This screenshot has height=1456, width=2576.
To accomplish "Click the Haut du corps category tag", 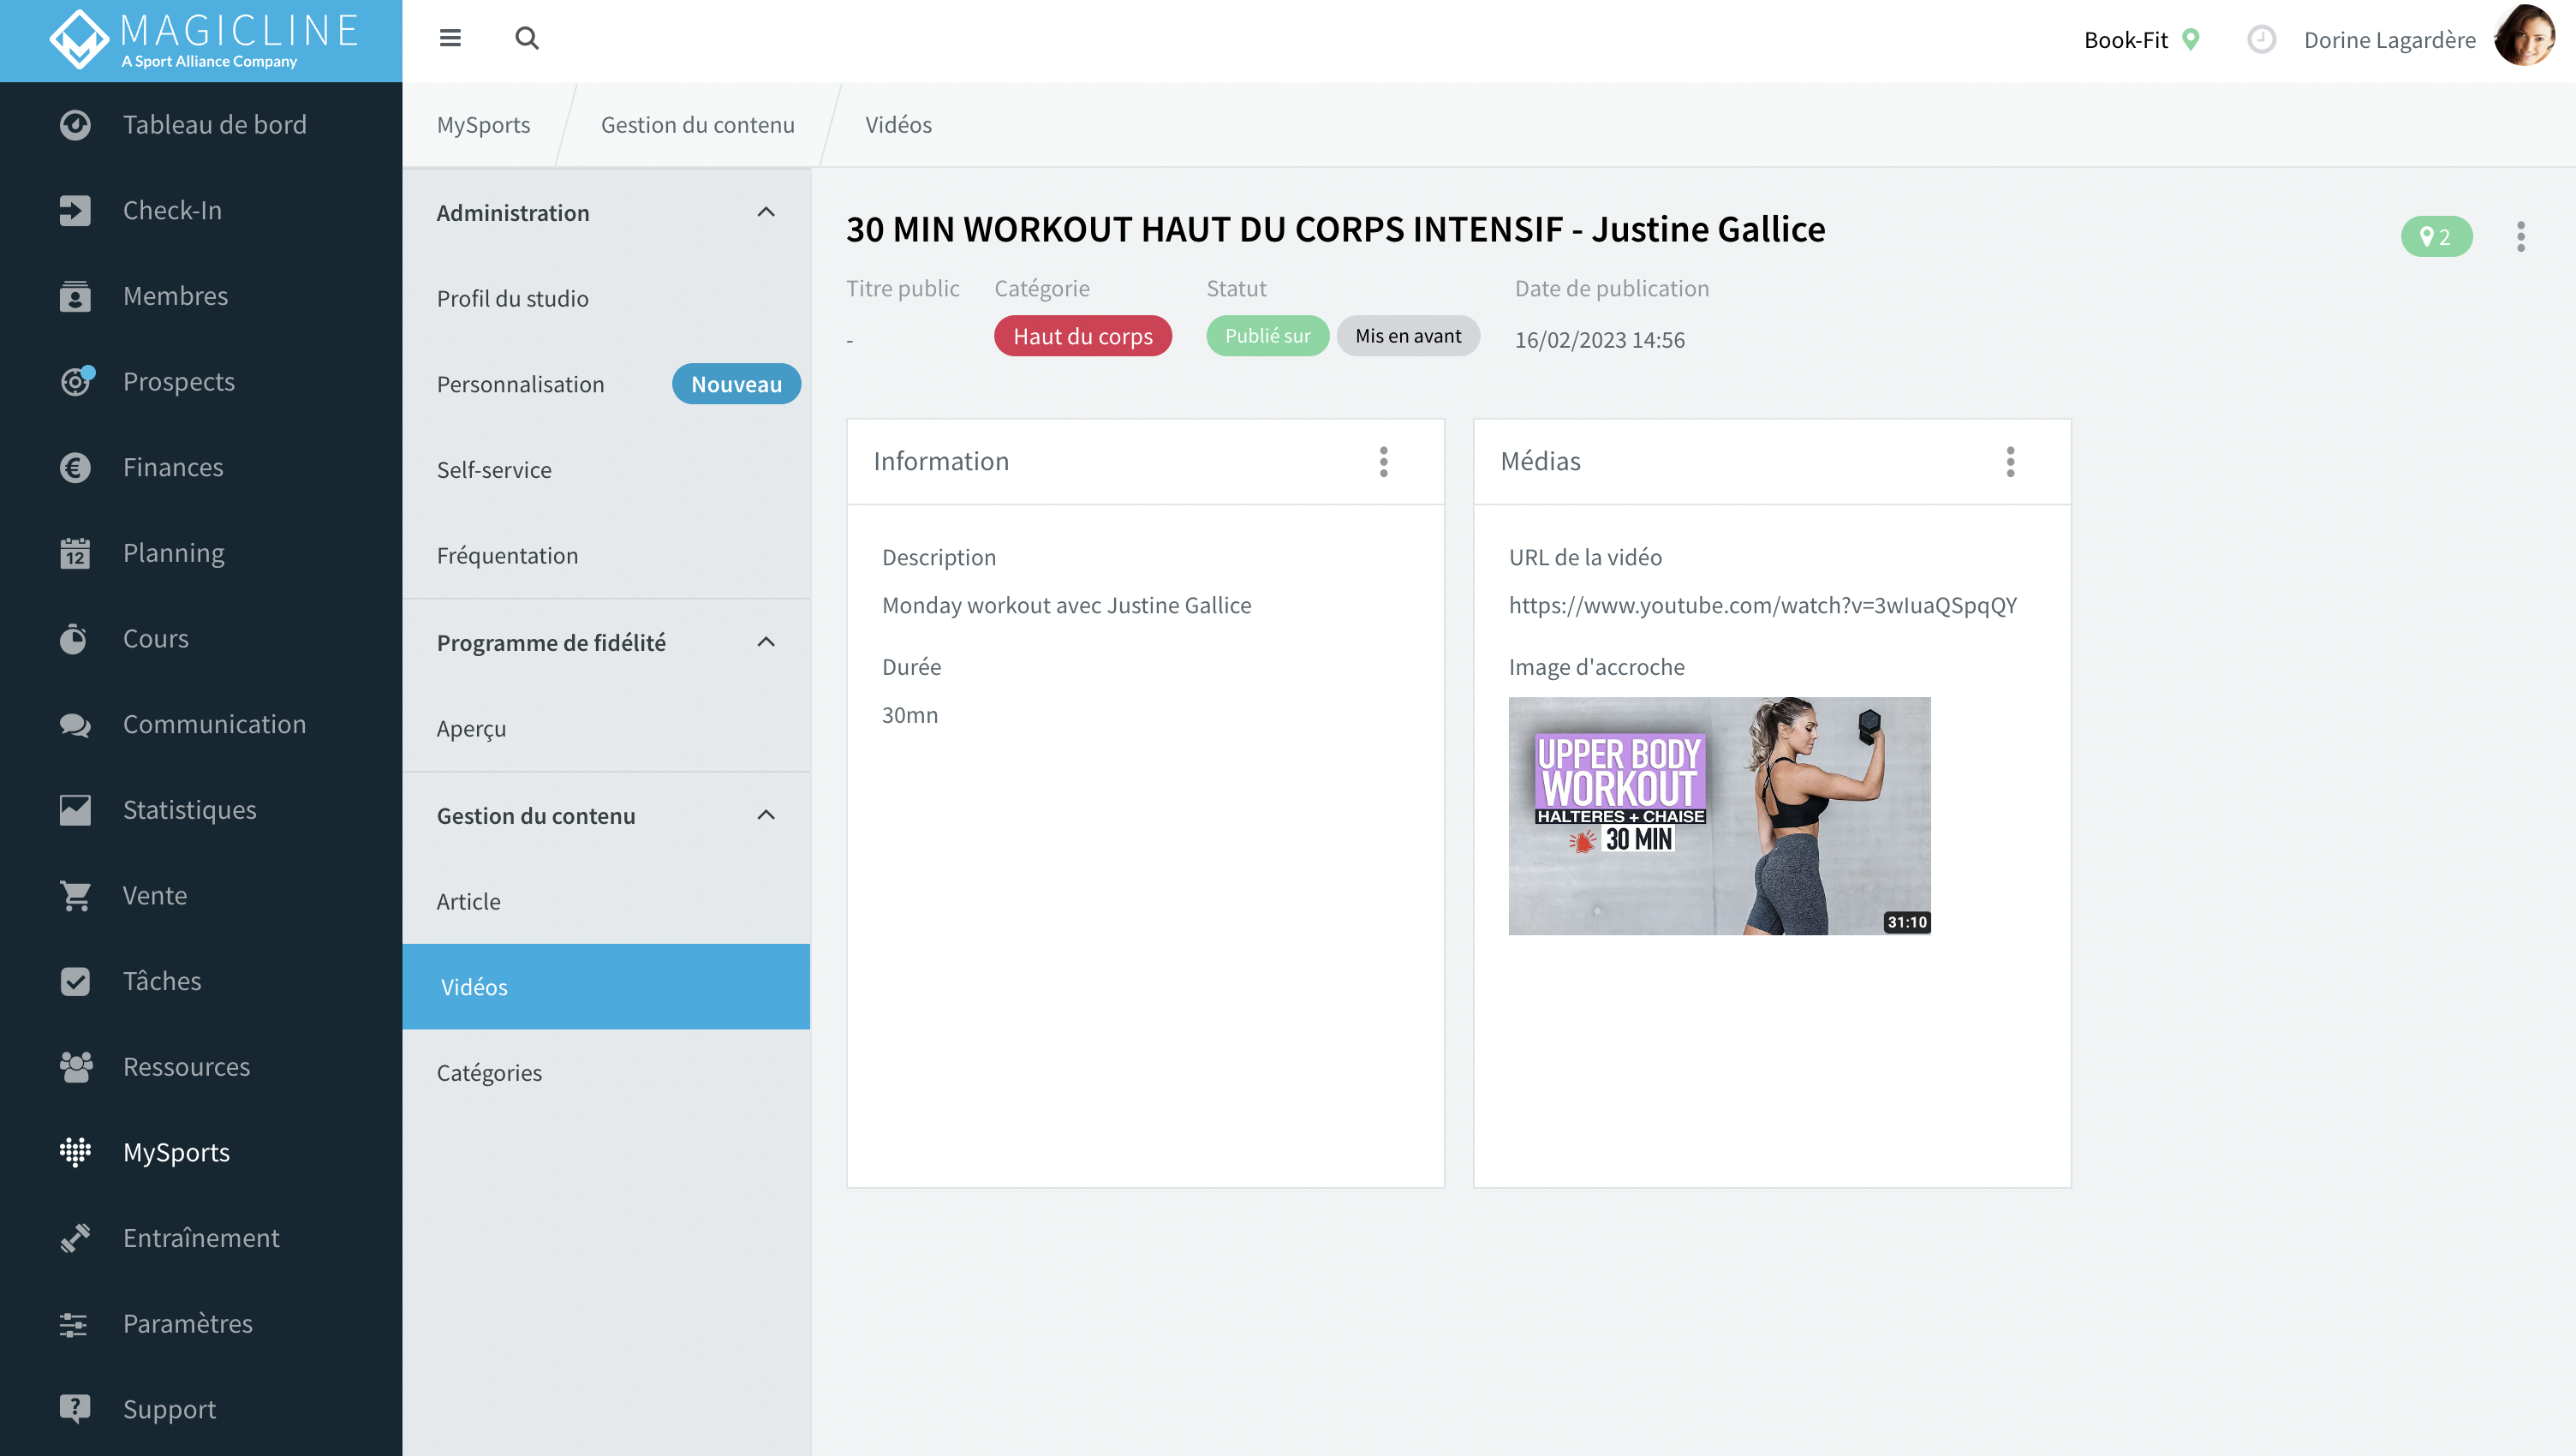I will [1082, 336].
